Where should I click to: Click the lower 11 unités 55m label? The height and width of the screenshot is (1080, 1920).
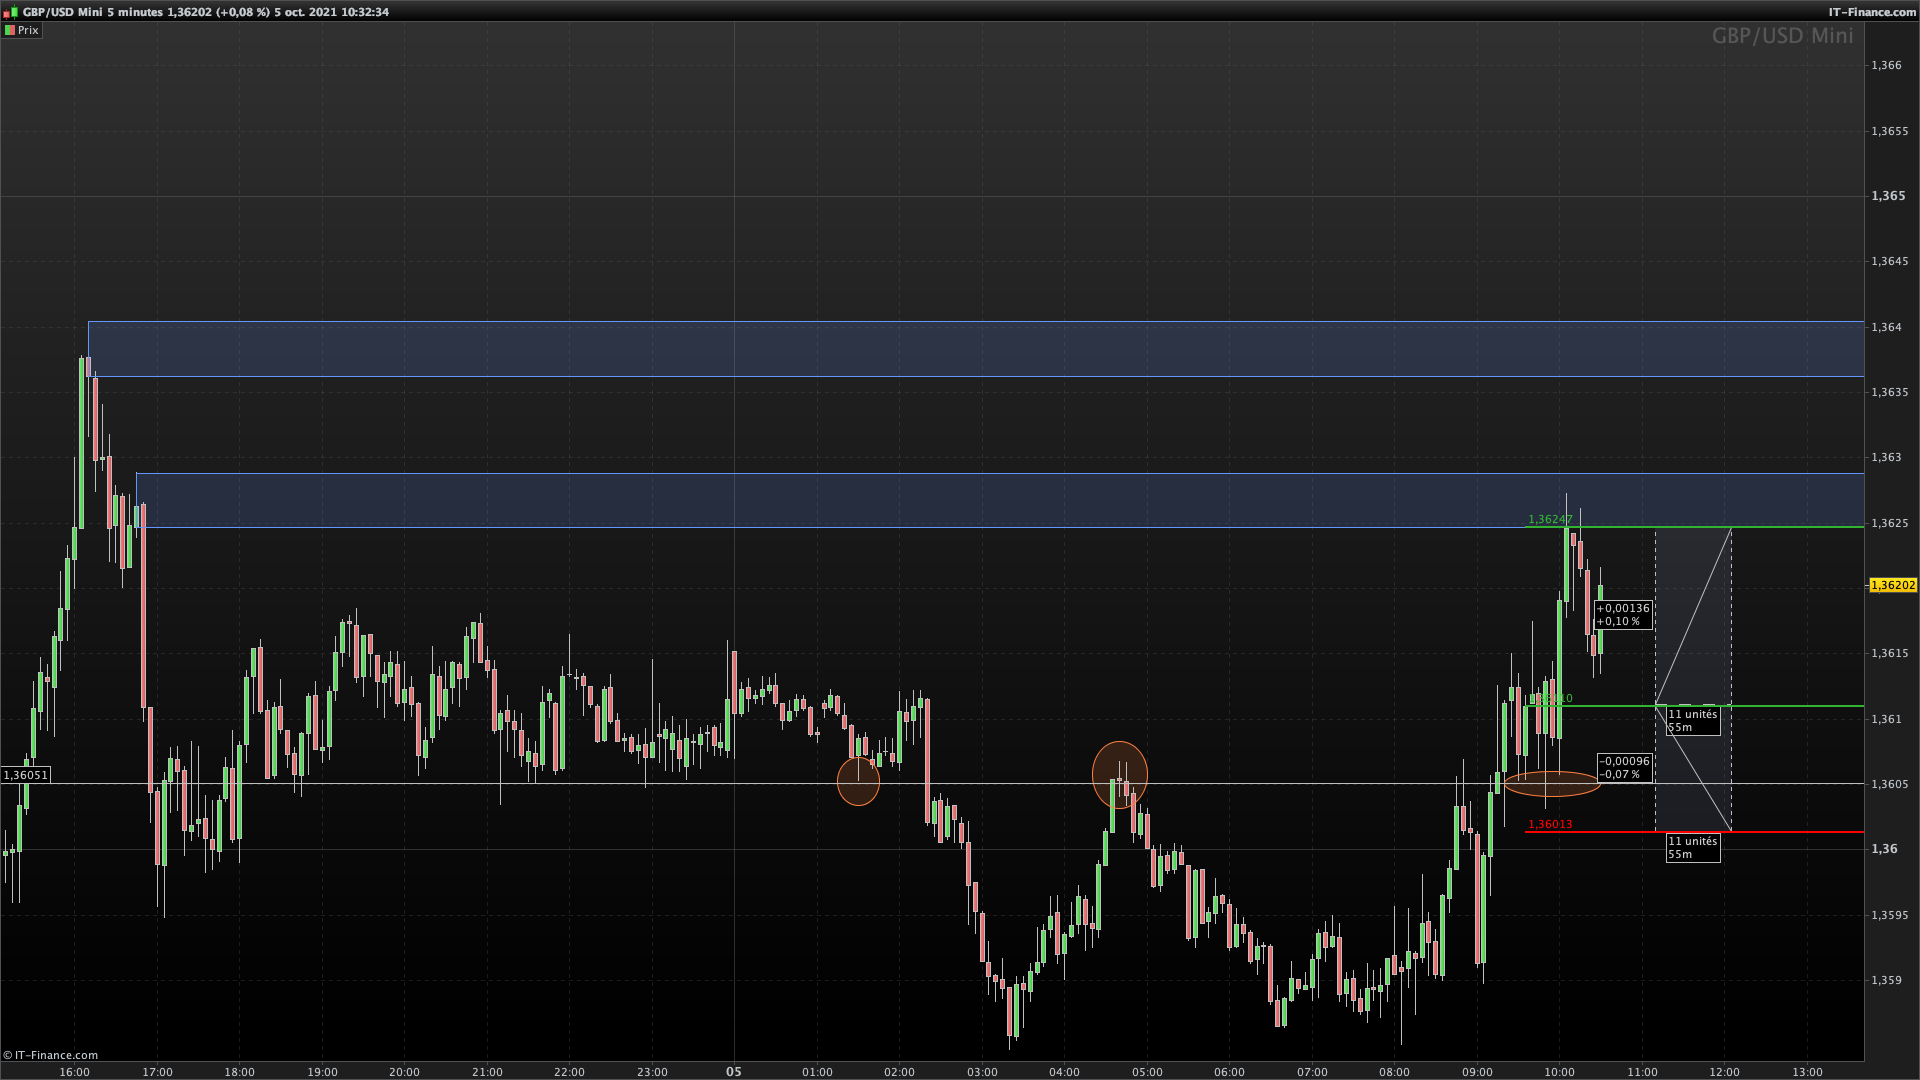coord(1692,847)
